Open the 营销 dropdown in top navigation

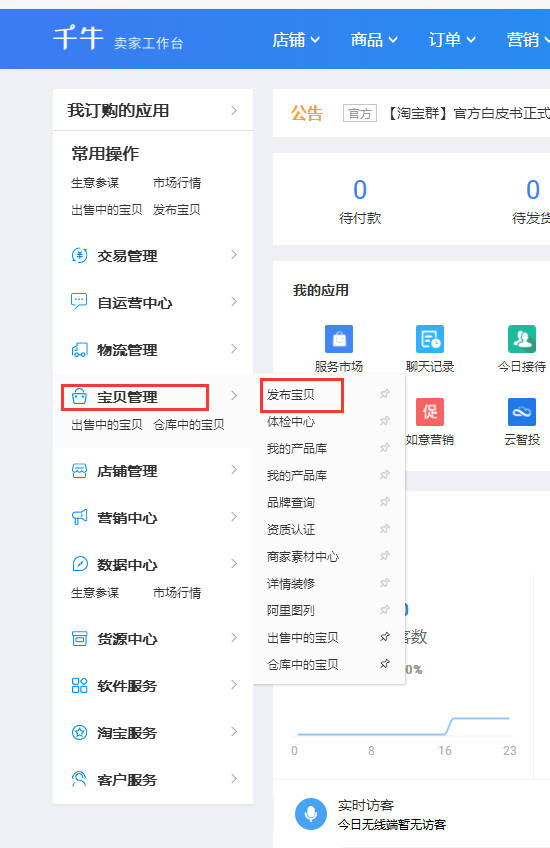coord(528,39)
